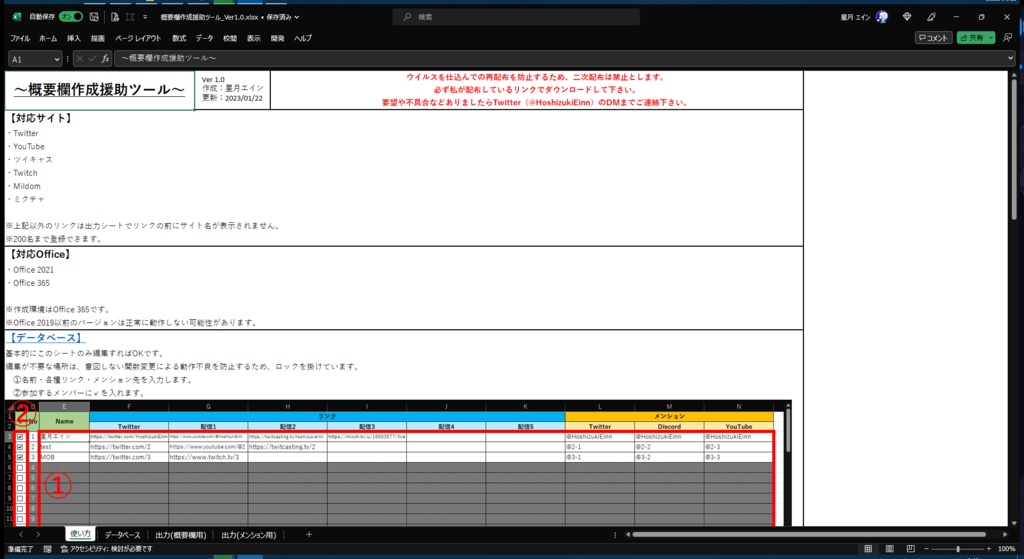Click the horizontal scrollbar thumb
This screenshot has width=1024, height=559.
[809, 535]
